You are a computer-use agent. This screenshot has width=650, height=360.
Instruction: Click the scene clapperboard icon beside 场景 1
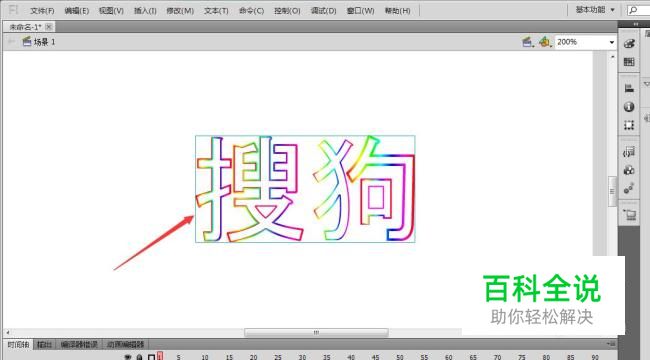(27, 41)
